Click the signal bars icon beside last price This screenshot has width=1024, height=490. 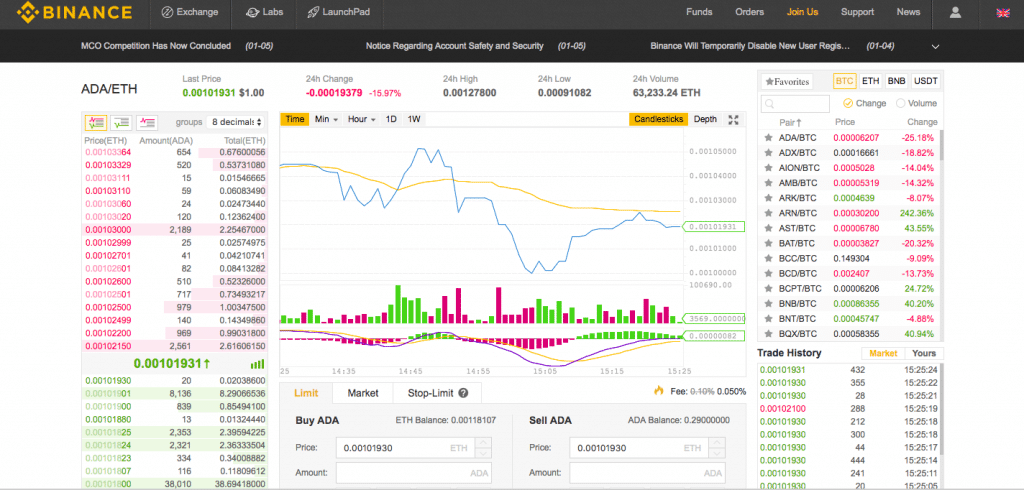(258, 364)
